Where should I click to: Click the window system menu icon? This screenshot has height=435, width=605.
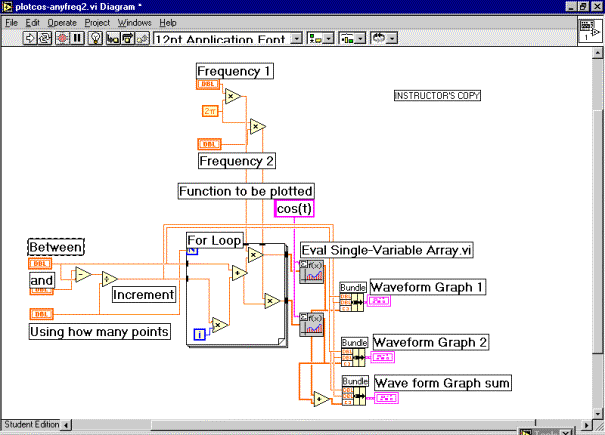click(x=7, y=7)
